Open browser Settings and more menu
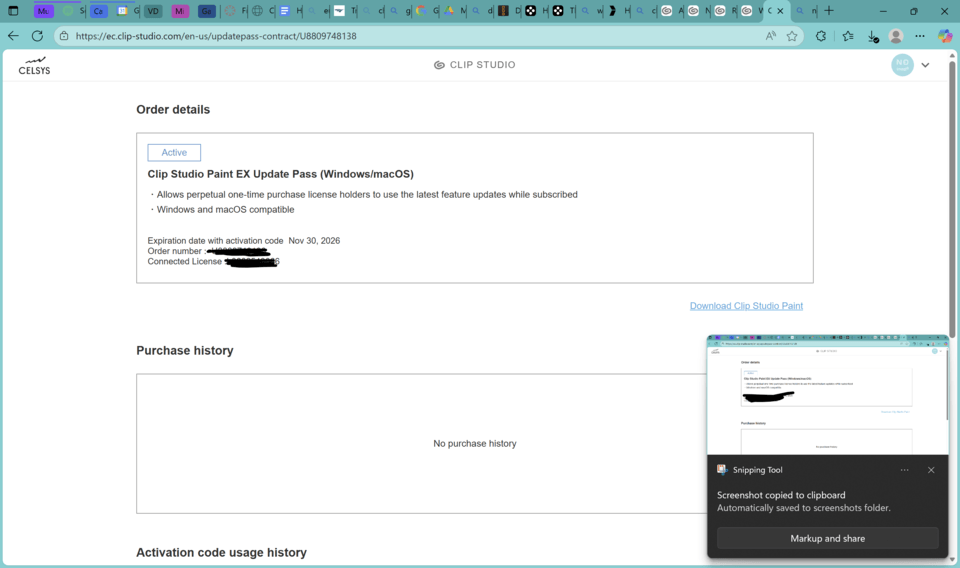This screenshot has width=960, height=568. pos(920,36)
